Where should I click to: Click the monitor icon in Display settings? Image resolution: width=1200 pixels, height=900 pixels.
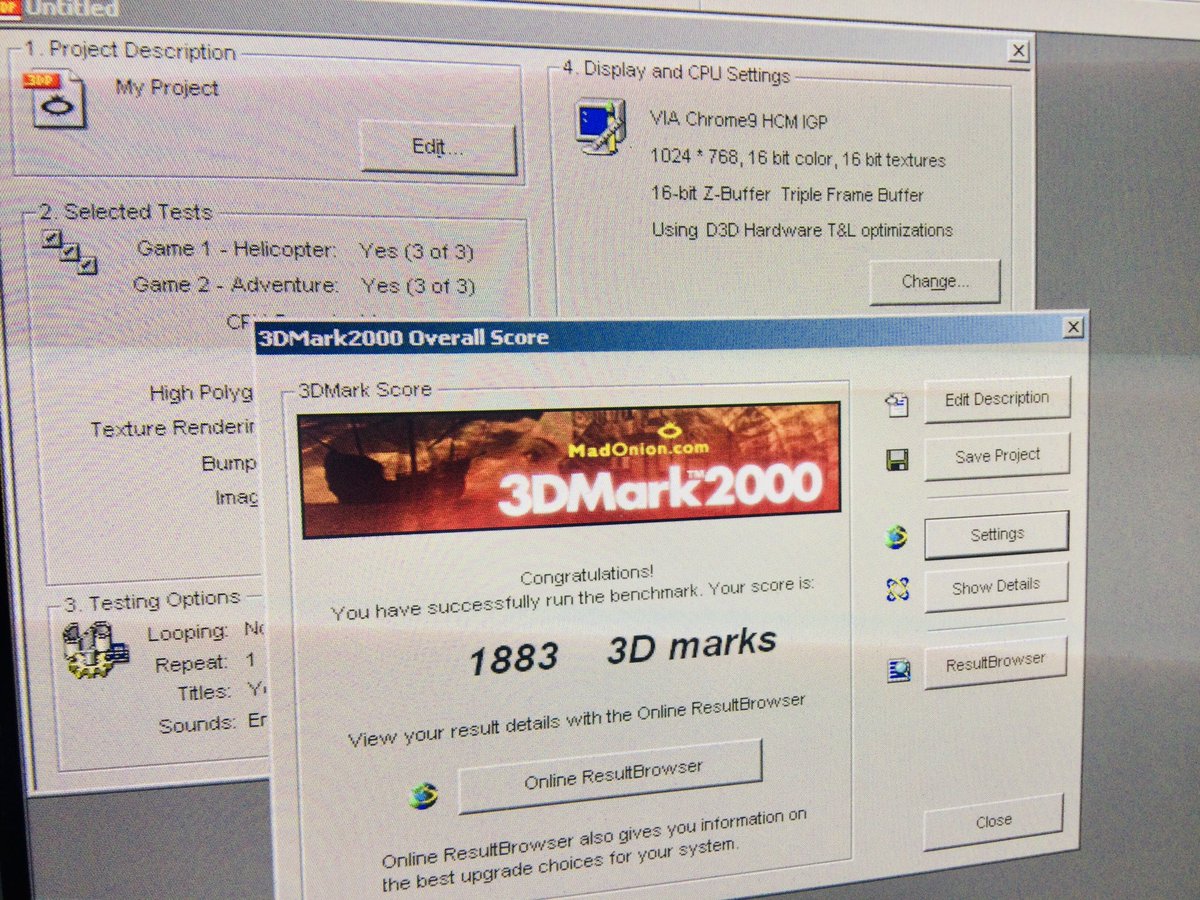click(x=601, y=127)
